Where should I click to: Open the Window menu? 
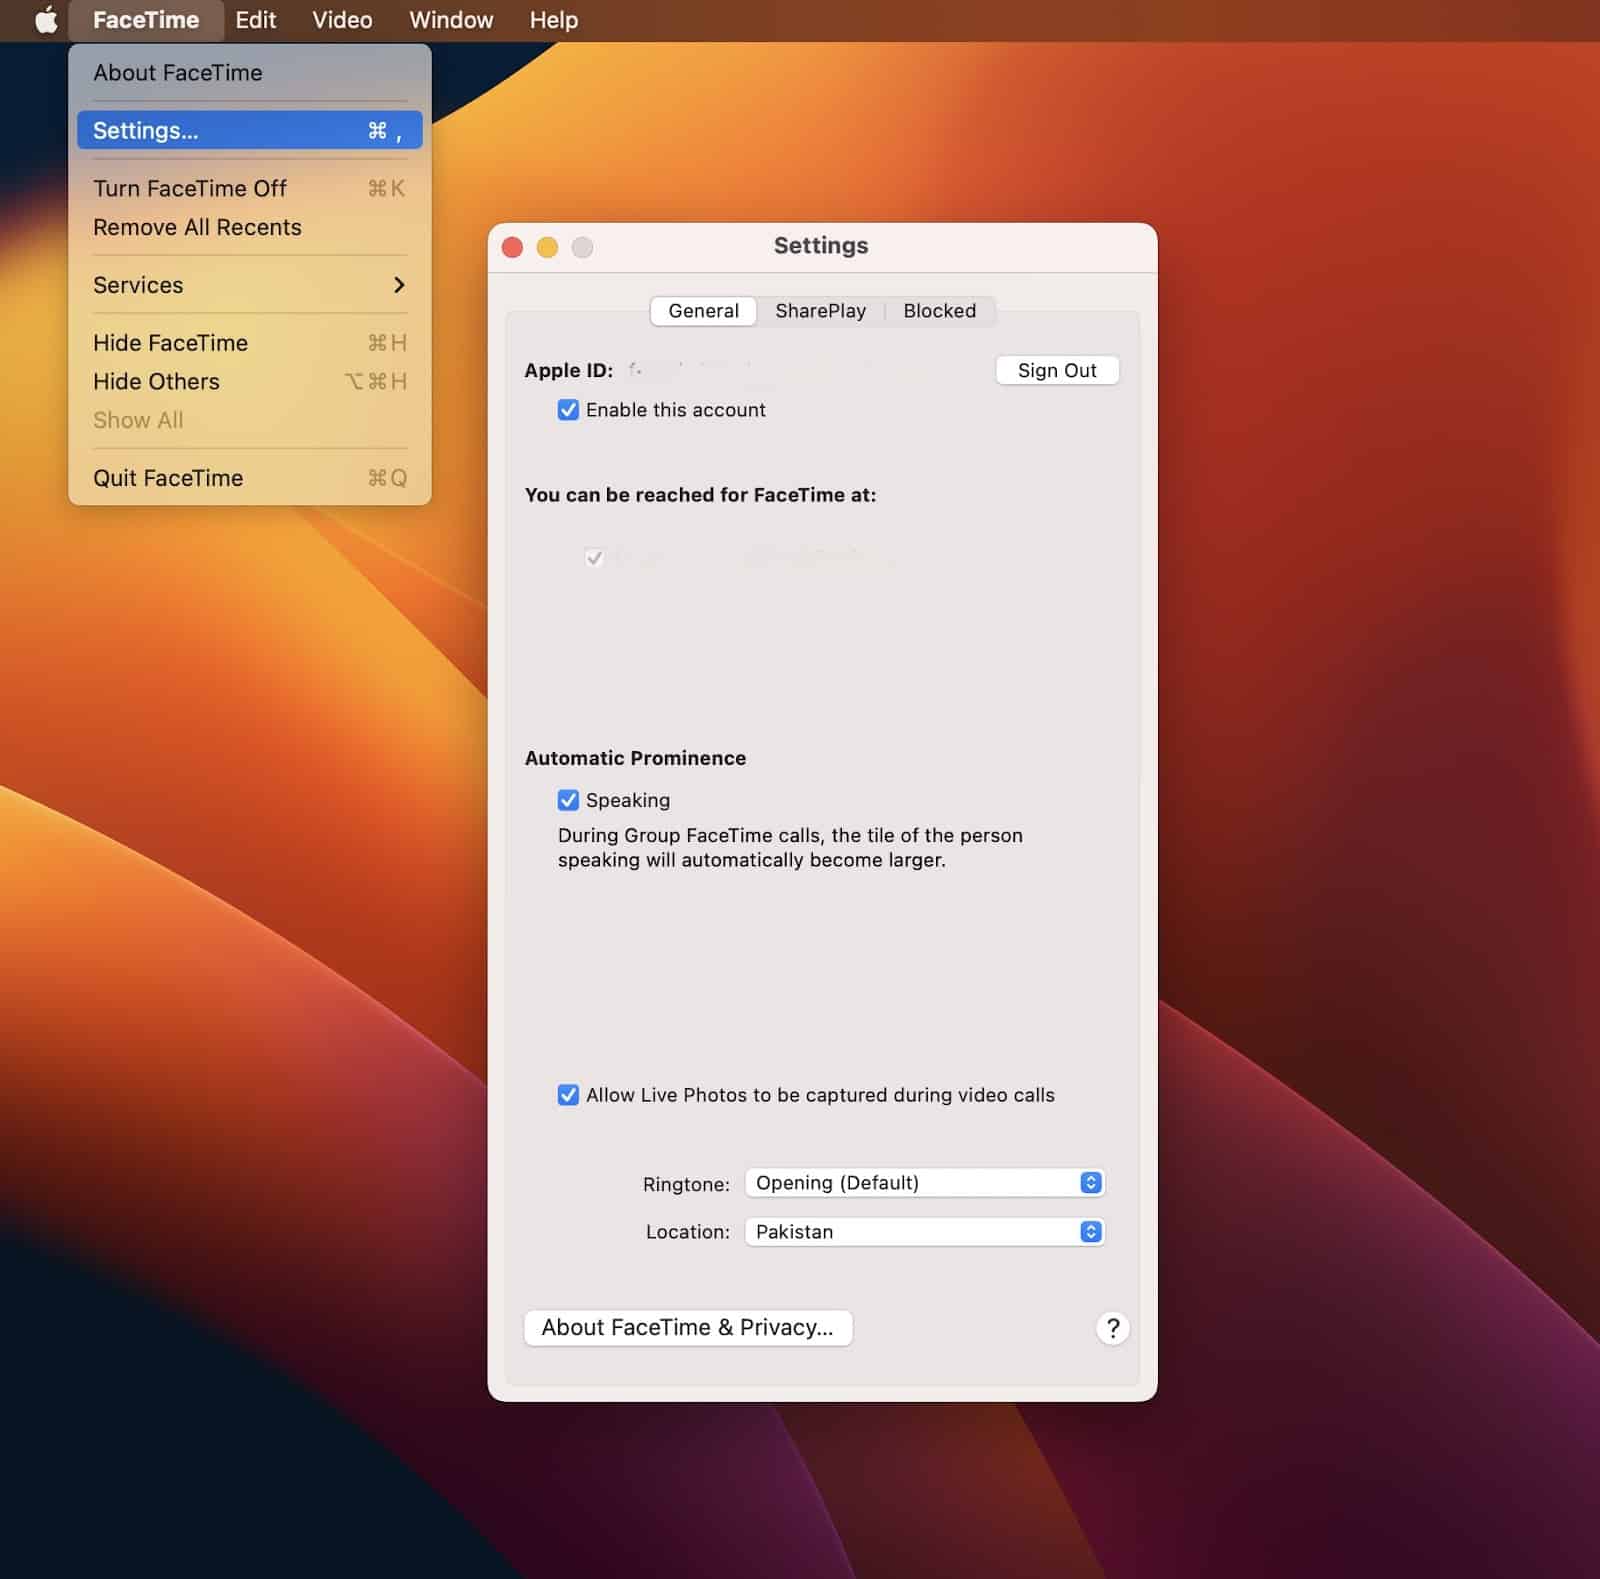[x=451, y=20]
